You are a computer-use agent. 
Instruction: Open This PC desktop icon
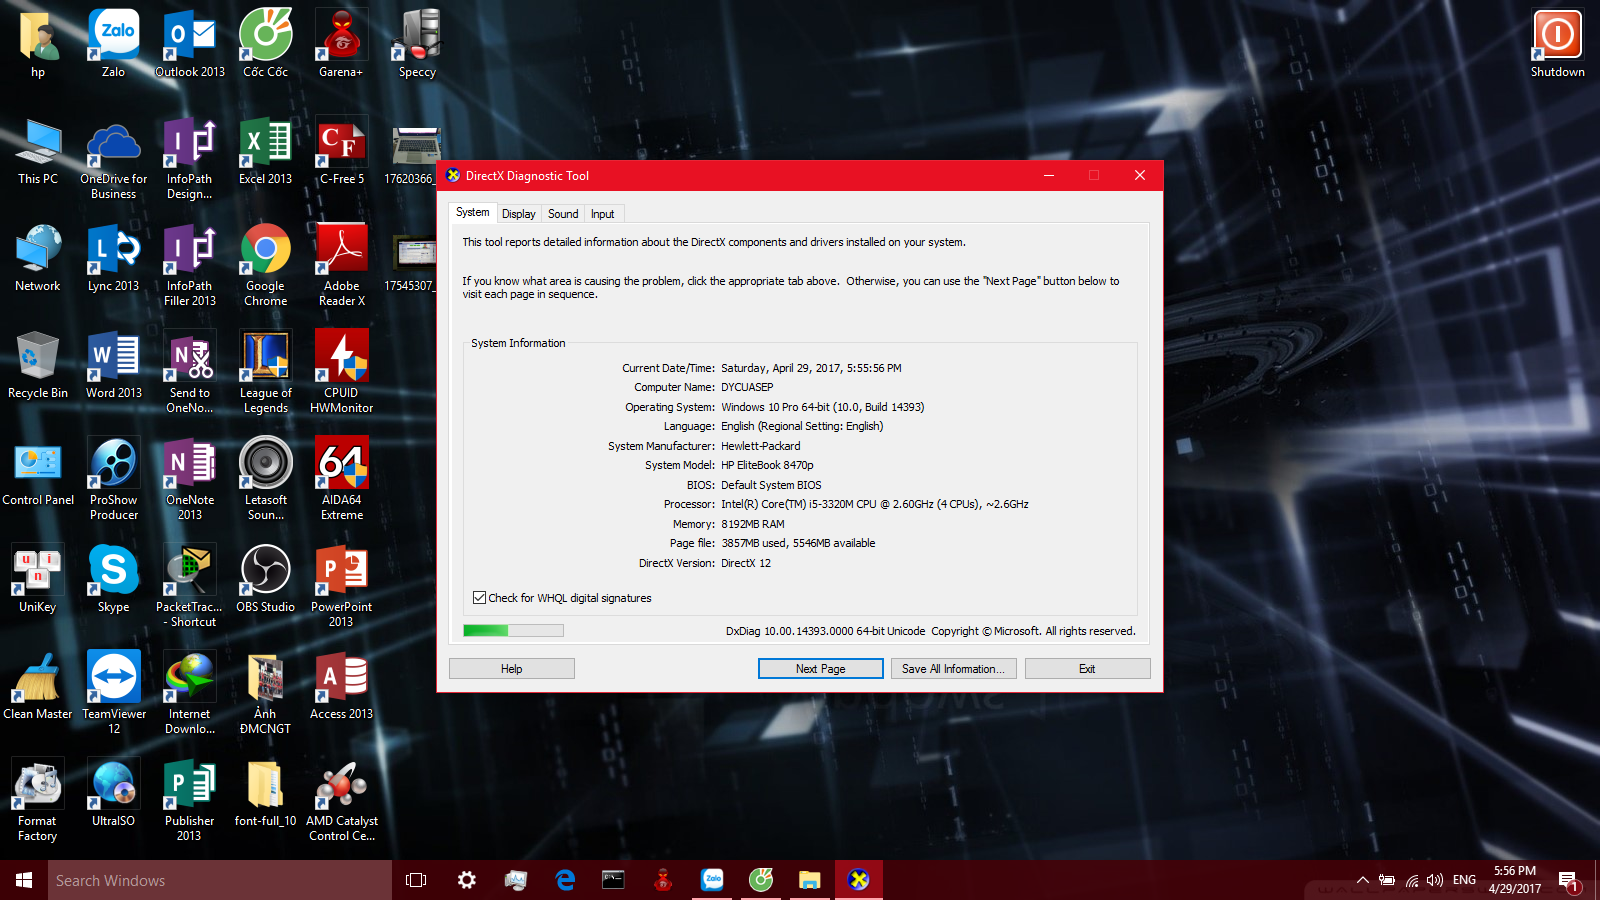tap(38, 151)
